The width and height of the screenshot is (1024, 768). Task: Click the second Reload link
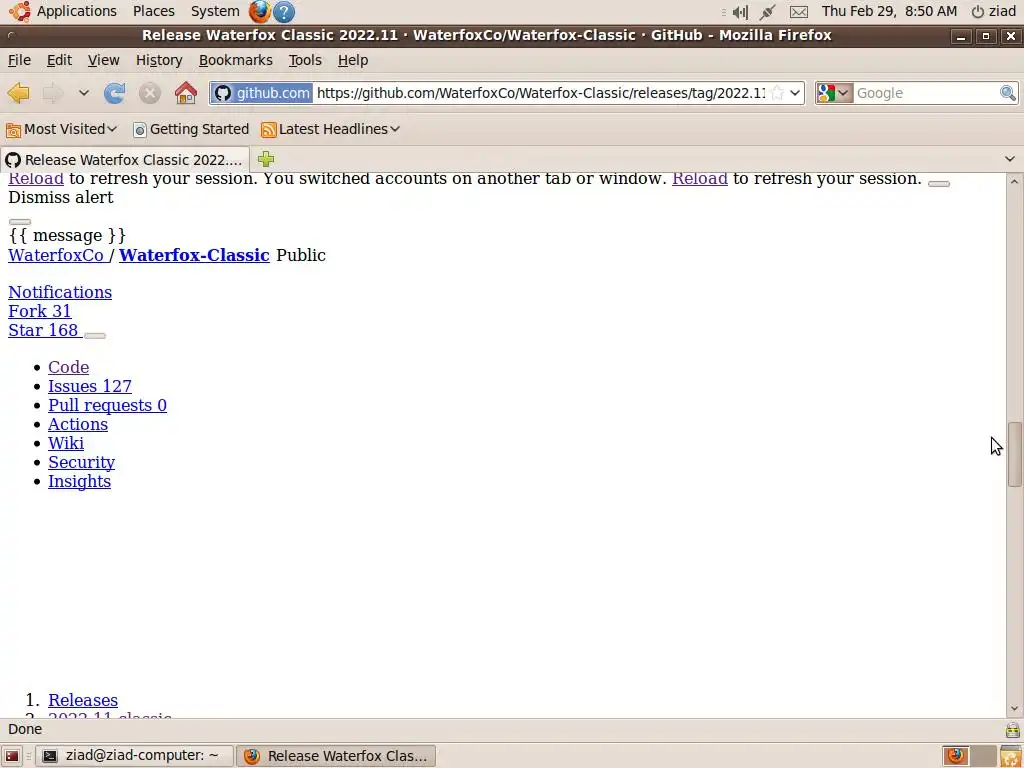[x=699, y=178]
